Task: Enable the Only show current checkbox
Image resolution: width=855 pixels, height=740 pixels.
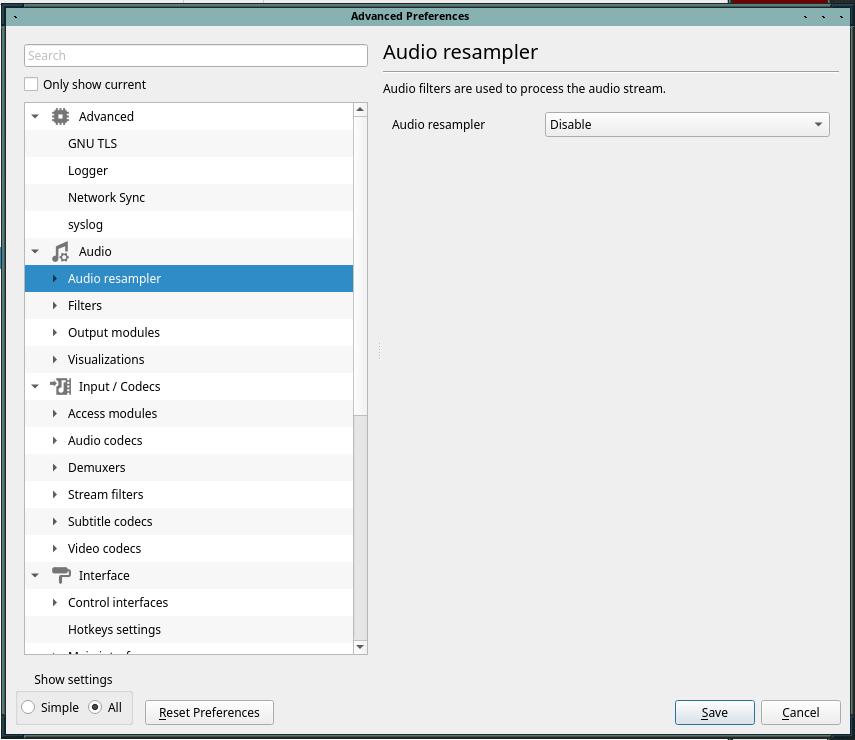Action: [32, 85]
